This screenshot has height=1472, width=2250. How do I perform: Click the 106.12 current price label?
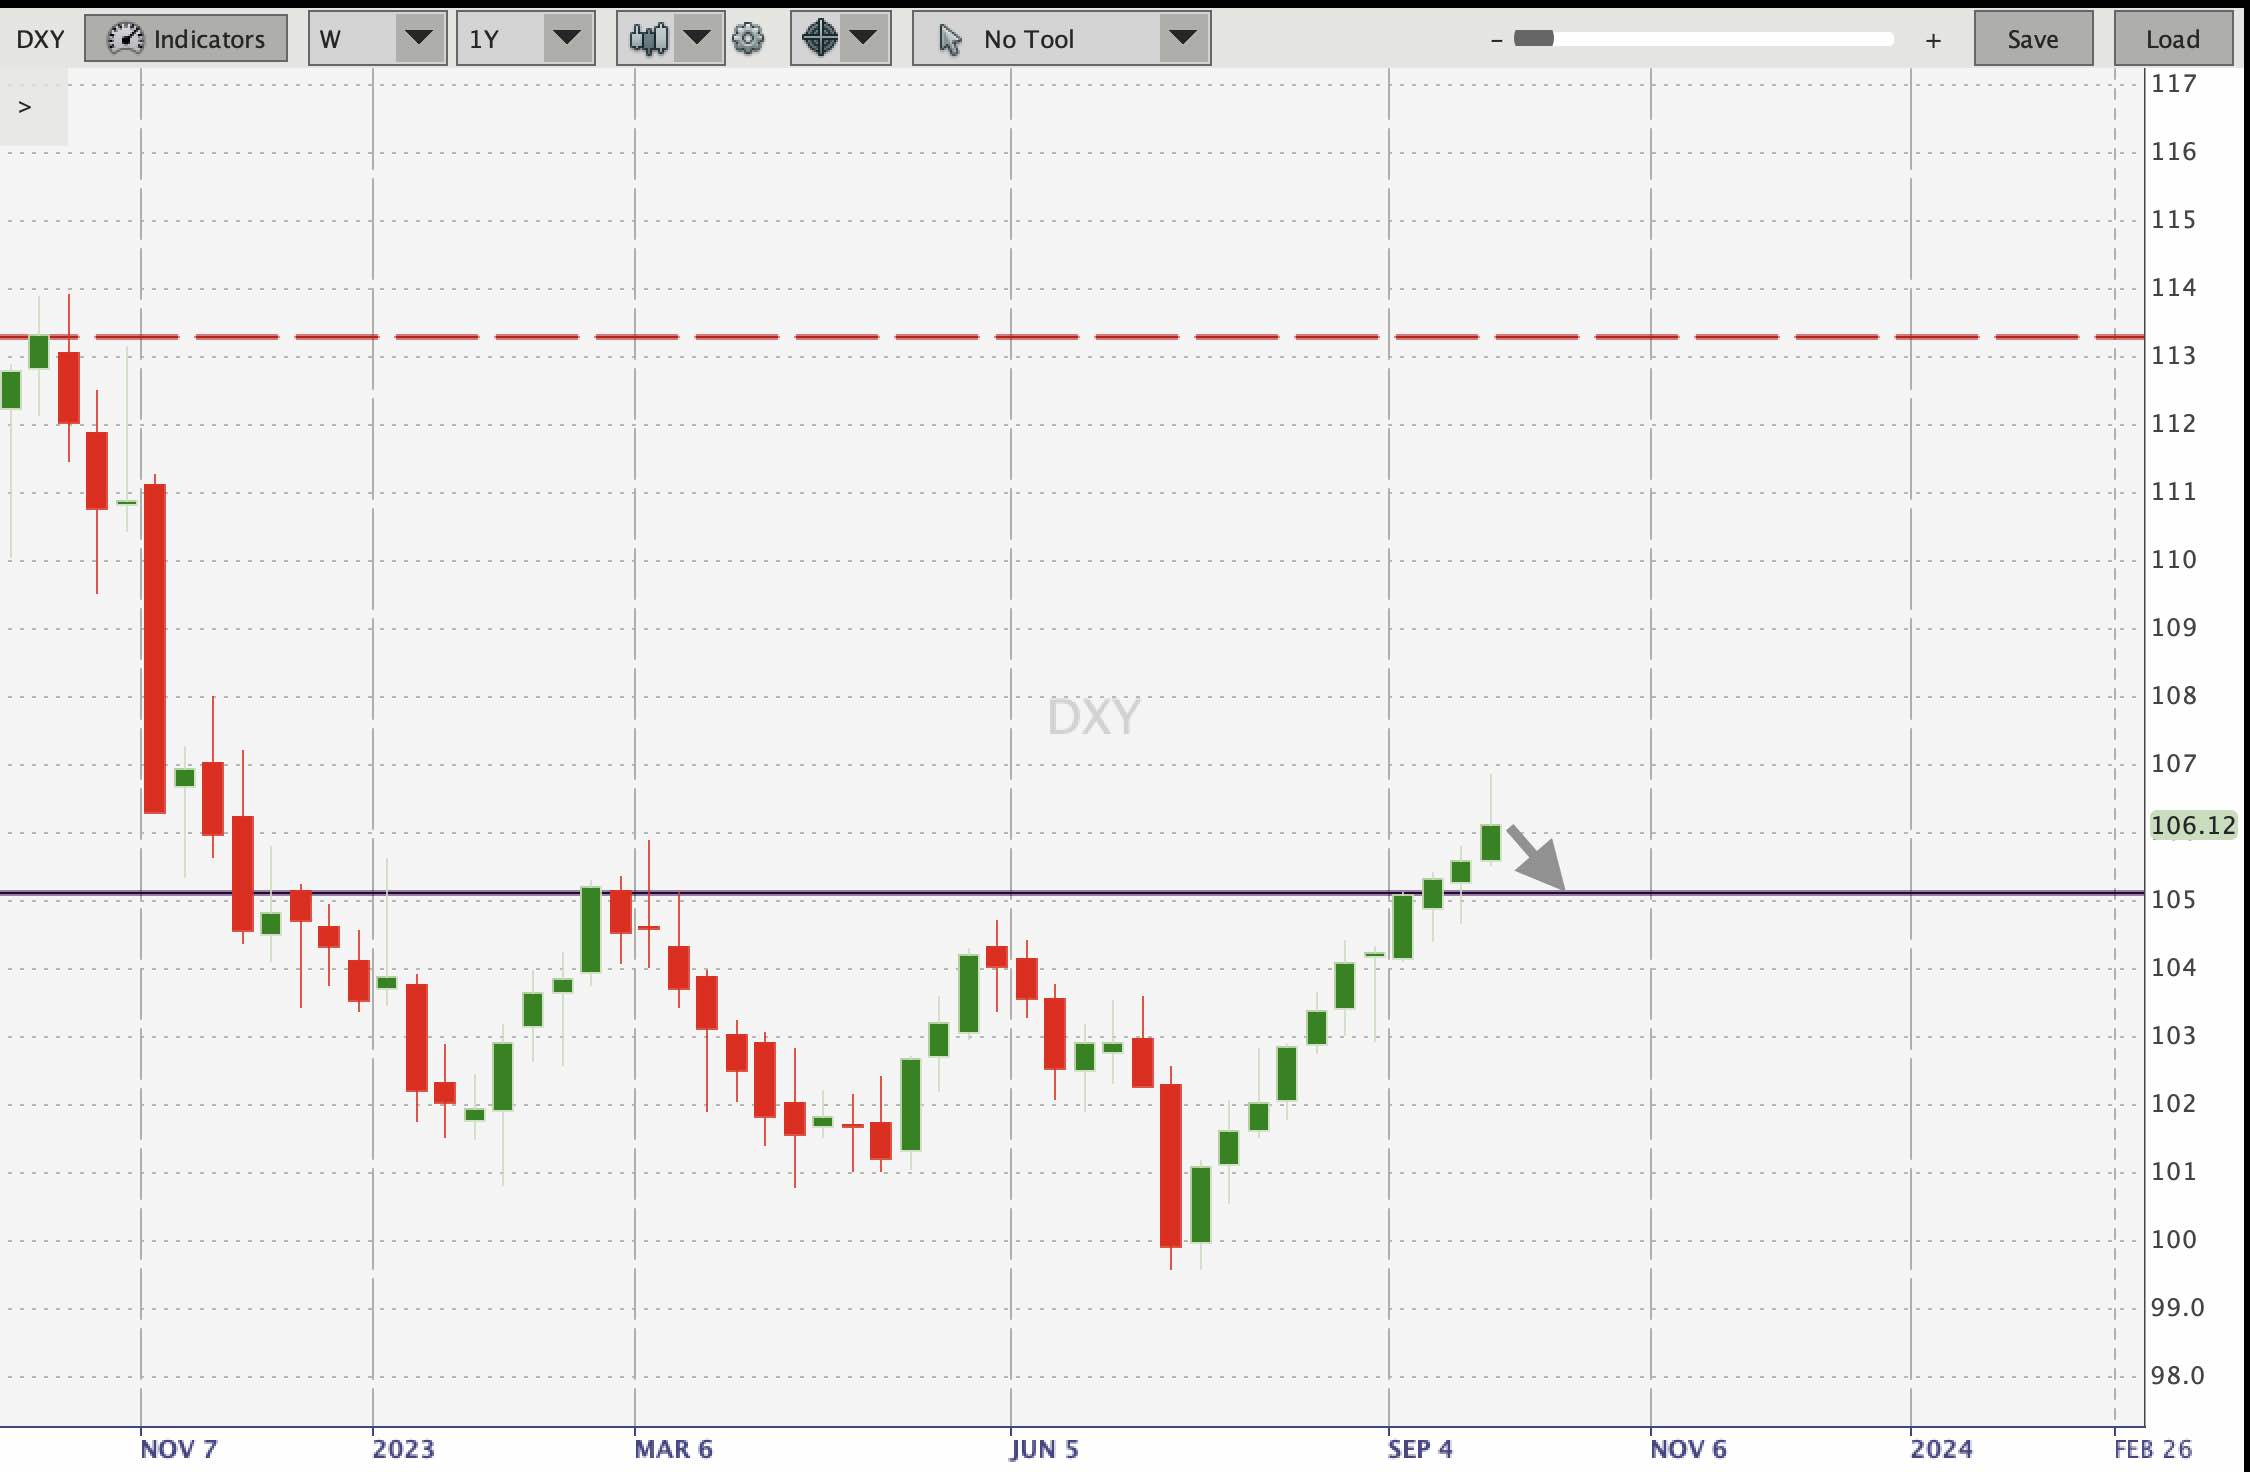click(2192, 825)
